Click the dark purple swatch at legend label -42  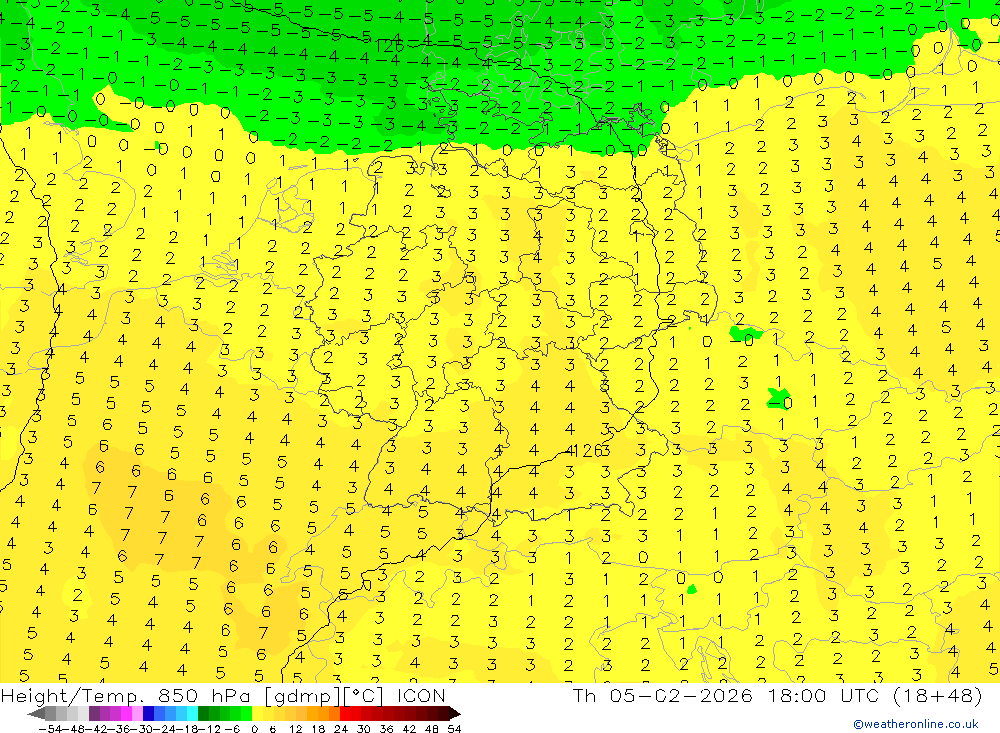click(94, 714)
